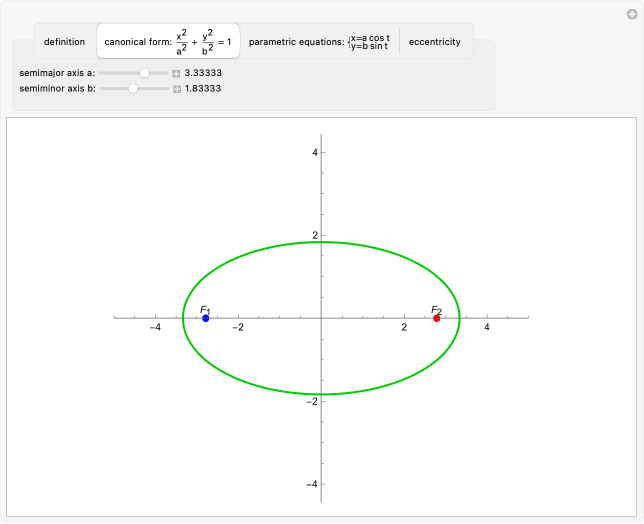Expand semiminor axis b slider controls
Viewport: 644px width, 524px height.
[x=177, y=89]
